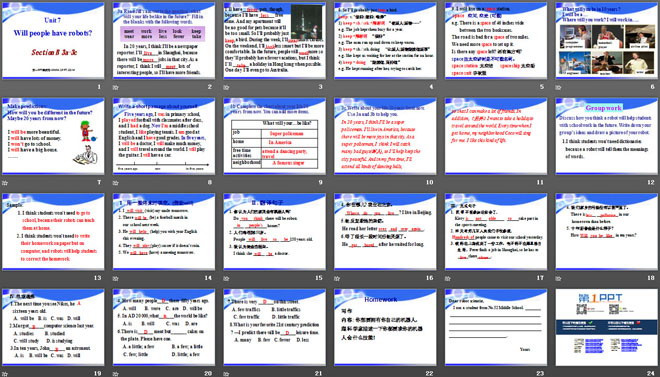The width and height of the screenshot is (660, 377).
Task: Click the animation star icon under slide 15
Action: click(x=226, y=278)
